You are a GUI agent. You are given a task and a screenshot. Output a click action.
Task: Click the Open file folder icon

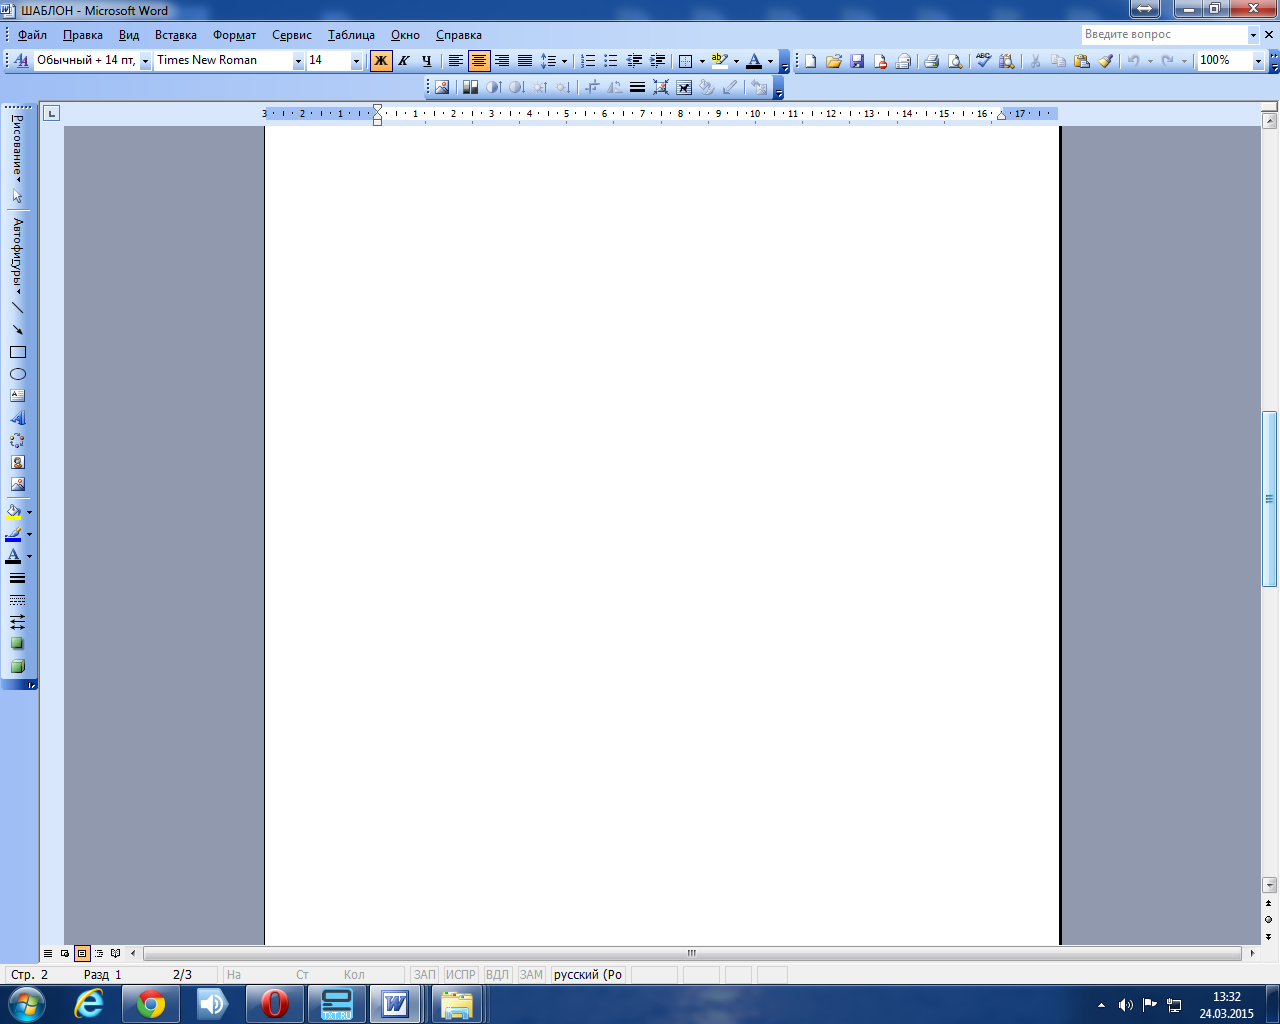click(834, 61)
